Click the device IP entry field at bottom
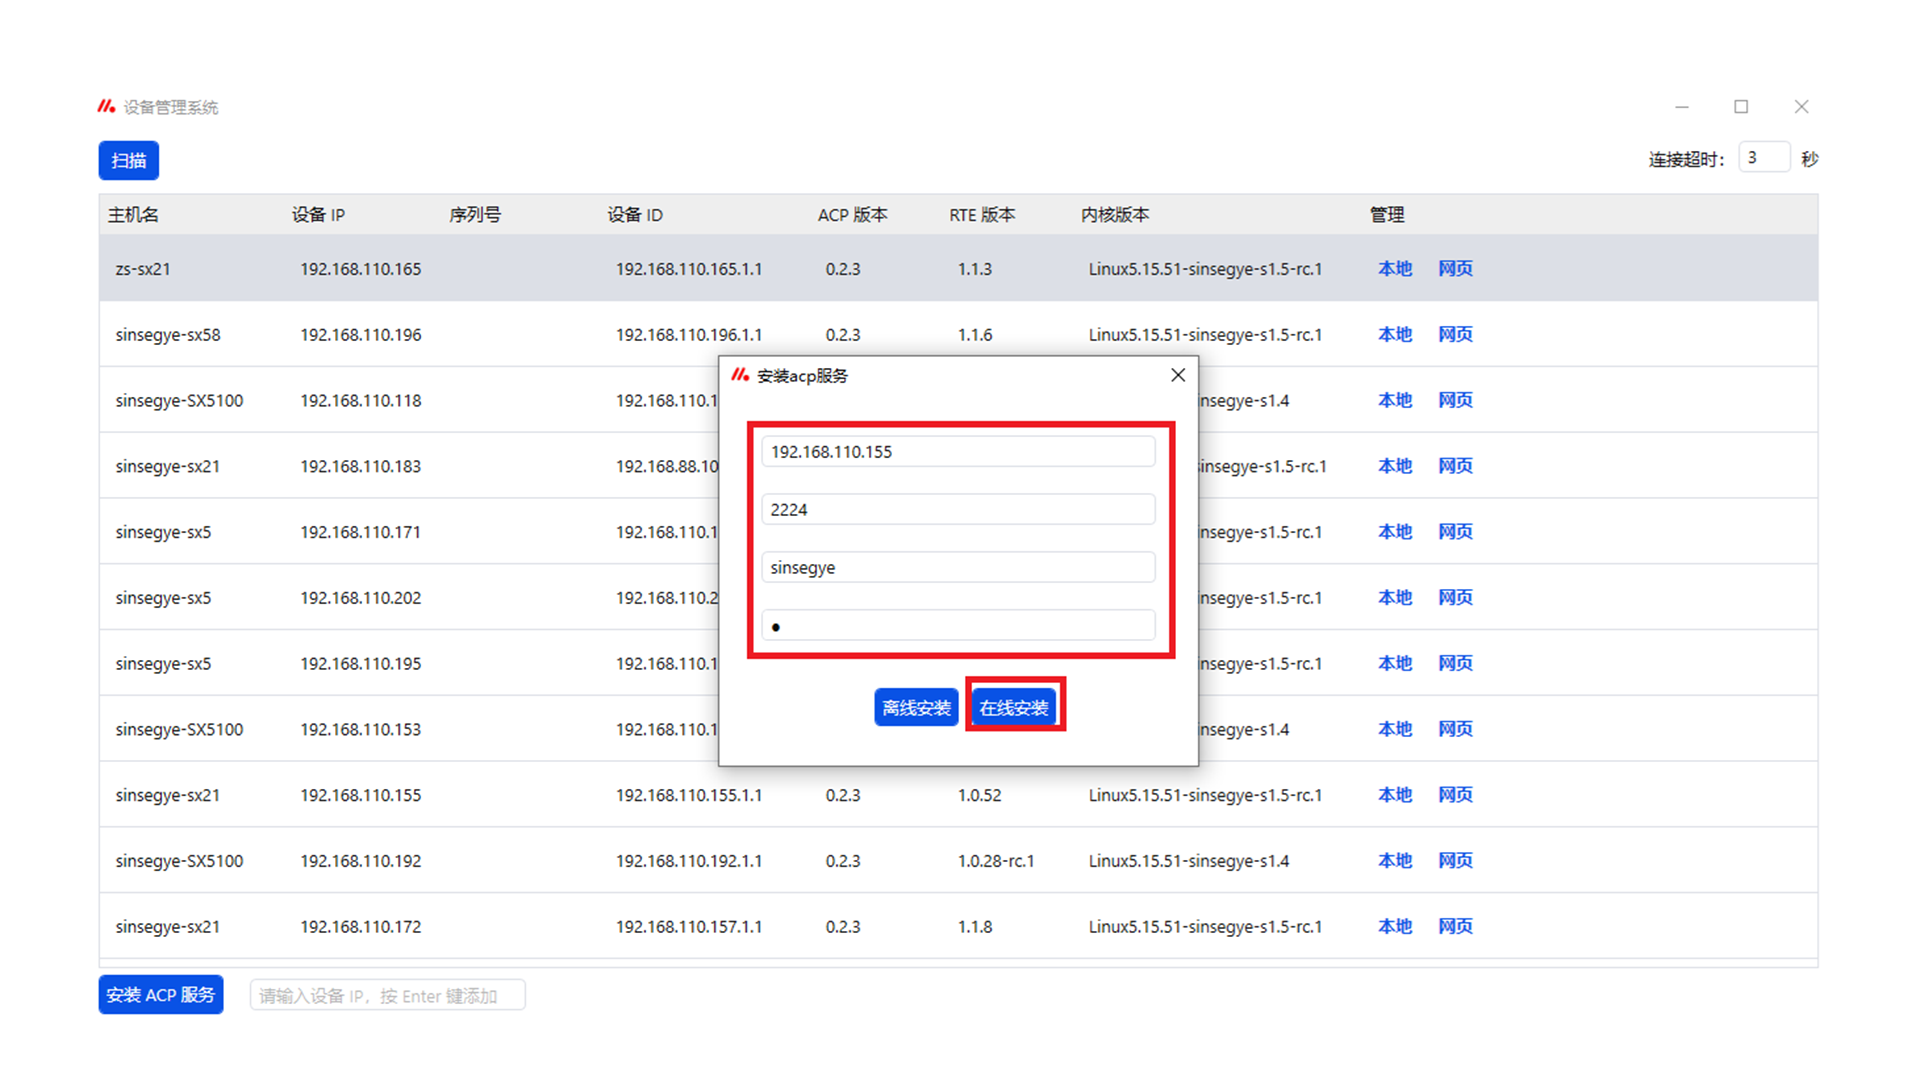1920x1080 pixels. click(387, 995)
